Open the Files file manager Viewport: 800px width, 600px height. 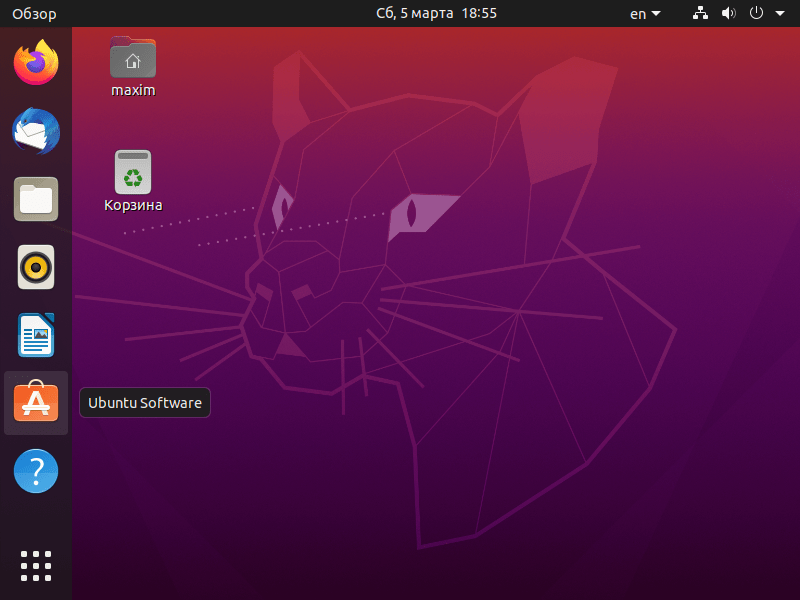pos(35,199)
